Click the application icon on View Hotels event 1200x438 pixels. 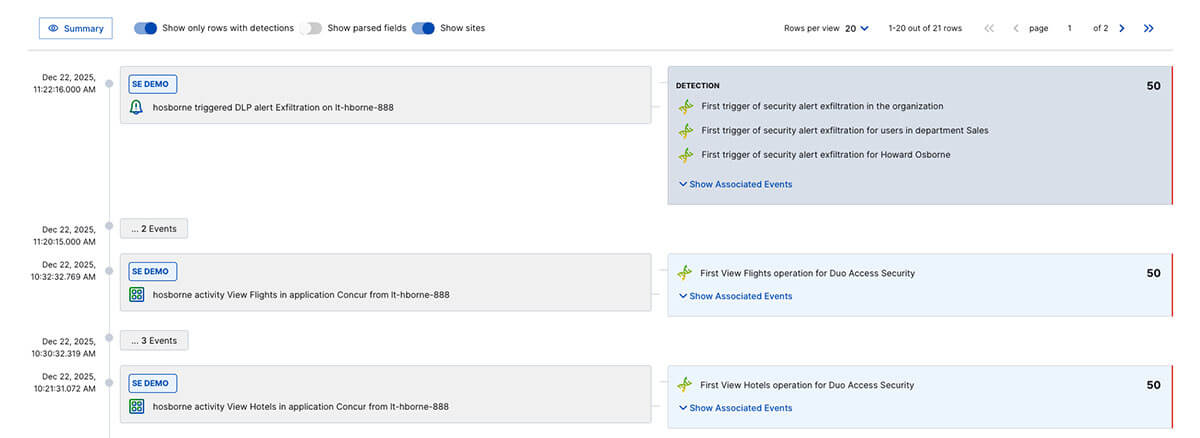click(136, 406)
